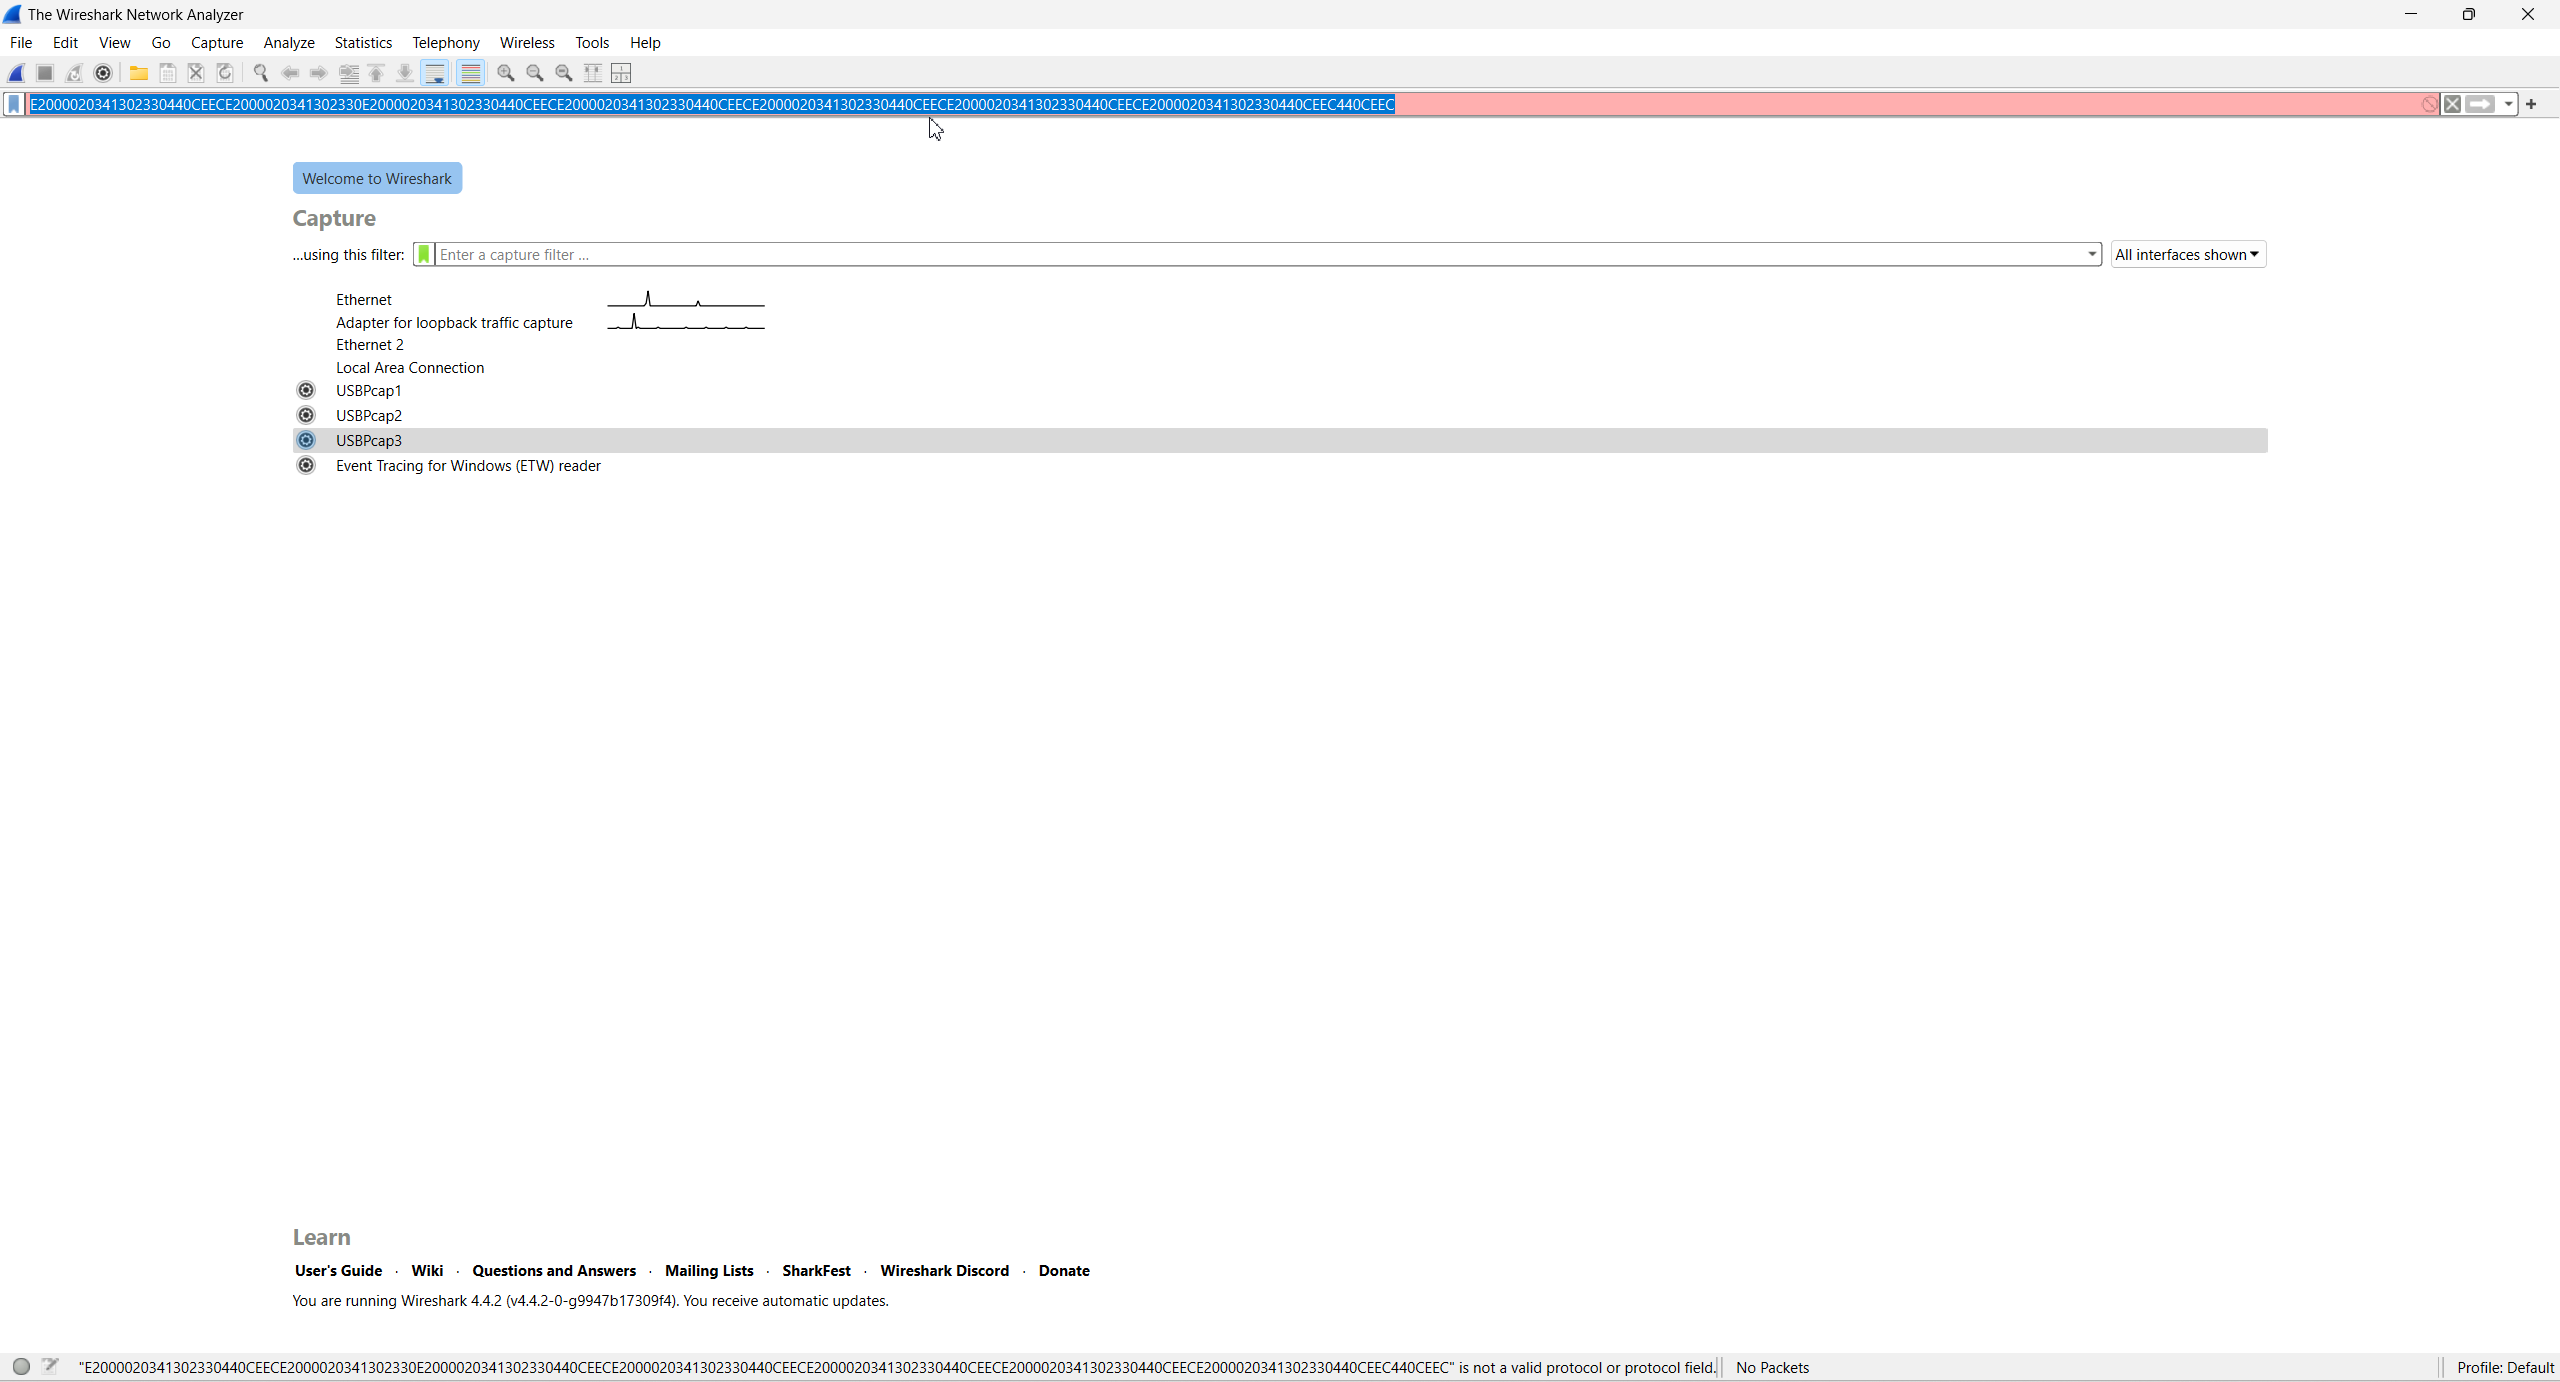2560x1382 pixels.
Task: Open capture options gear in toolbar
Action: (x=103, y=73)
